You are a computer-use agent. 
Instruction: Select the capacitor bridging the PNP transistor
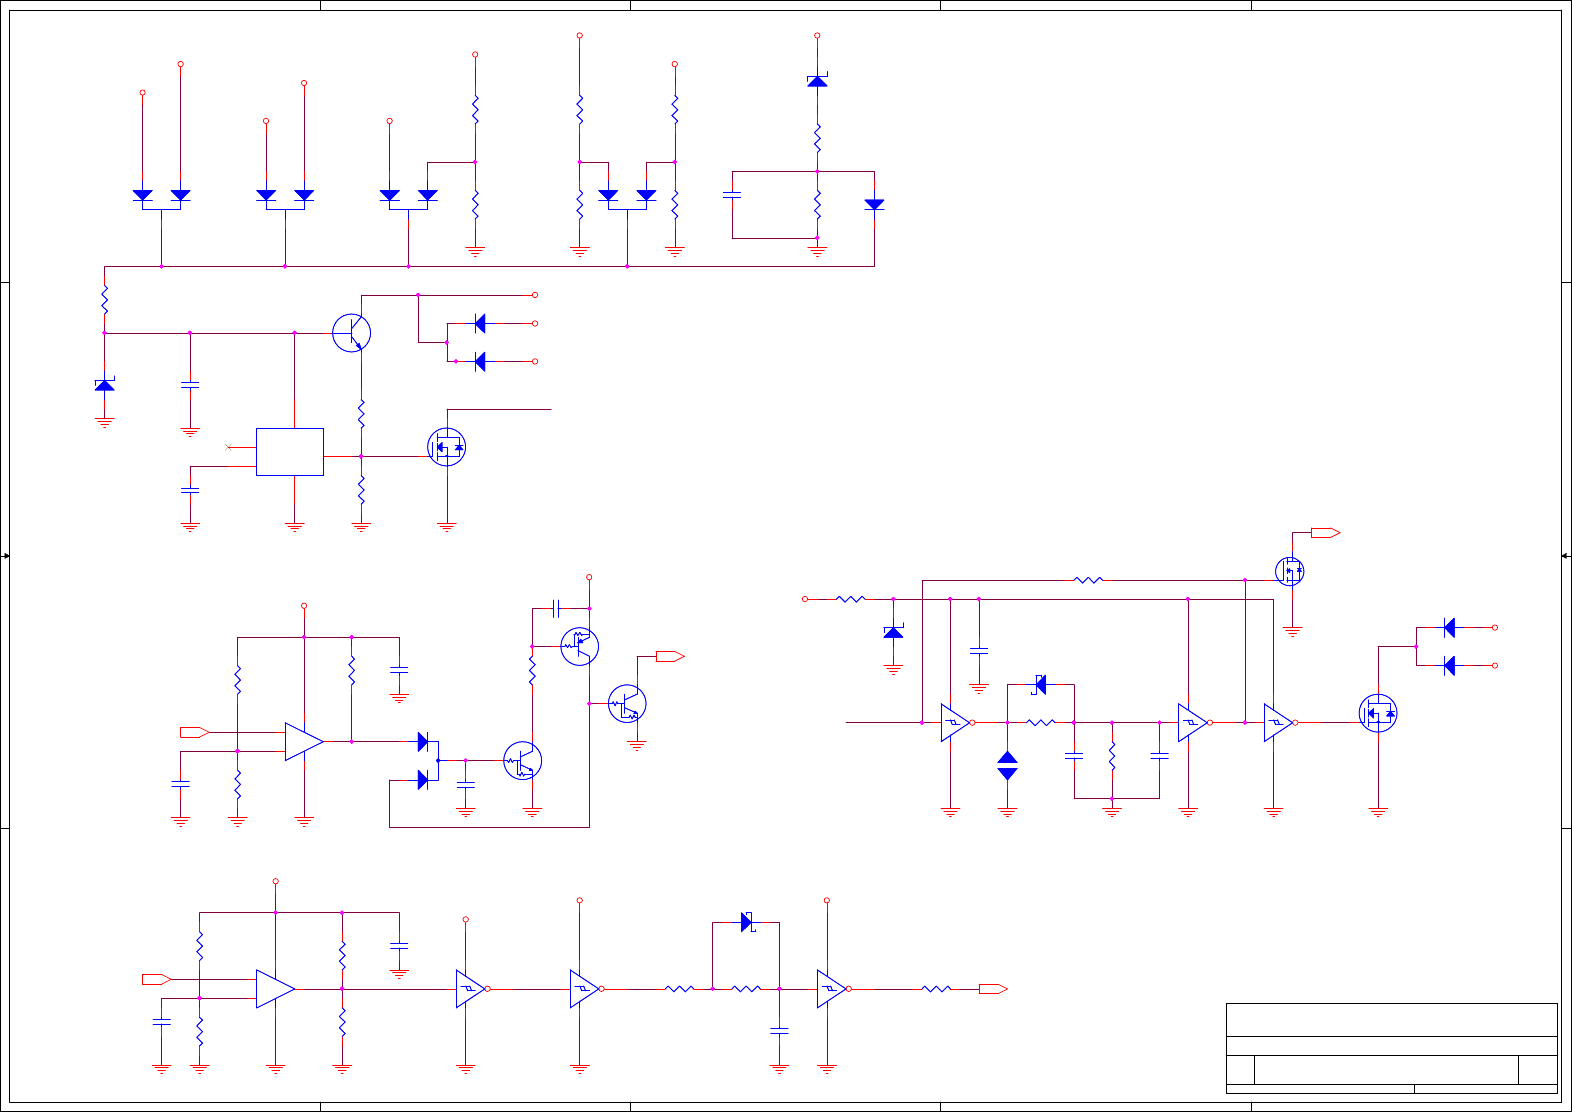[x=556, y=608]
